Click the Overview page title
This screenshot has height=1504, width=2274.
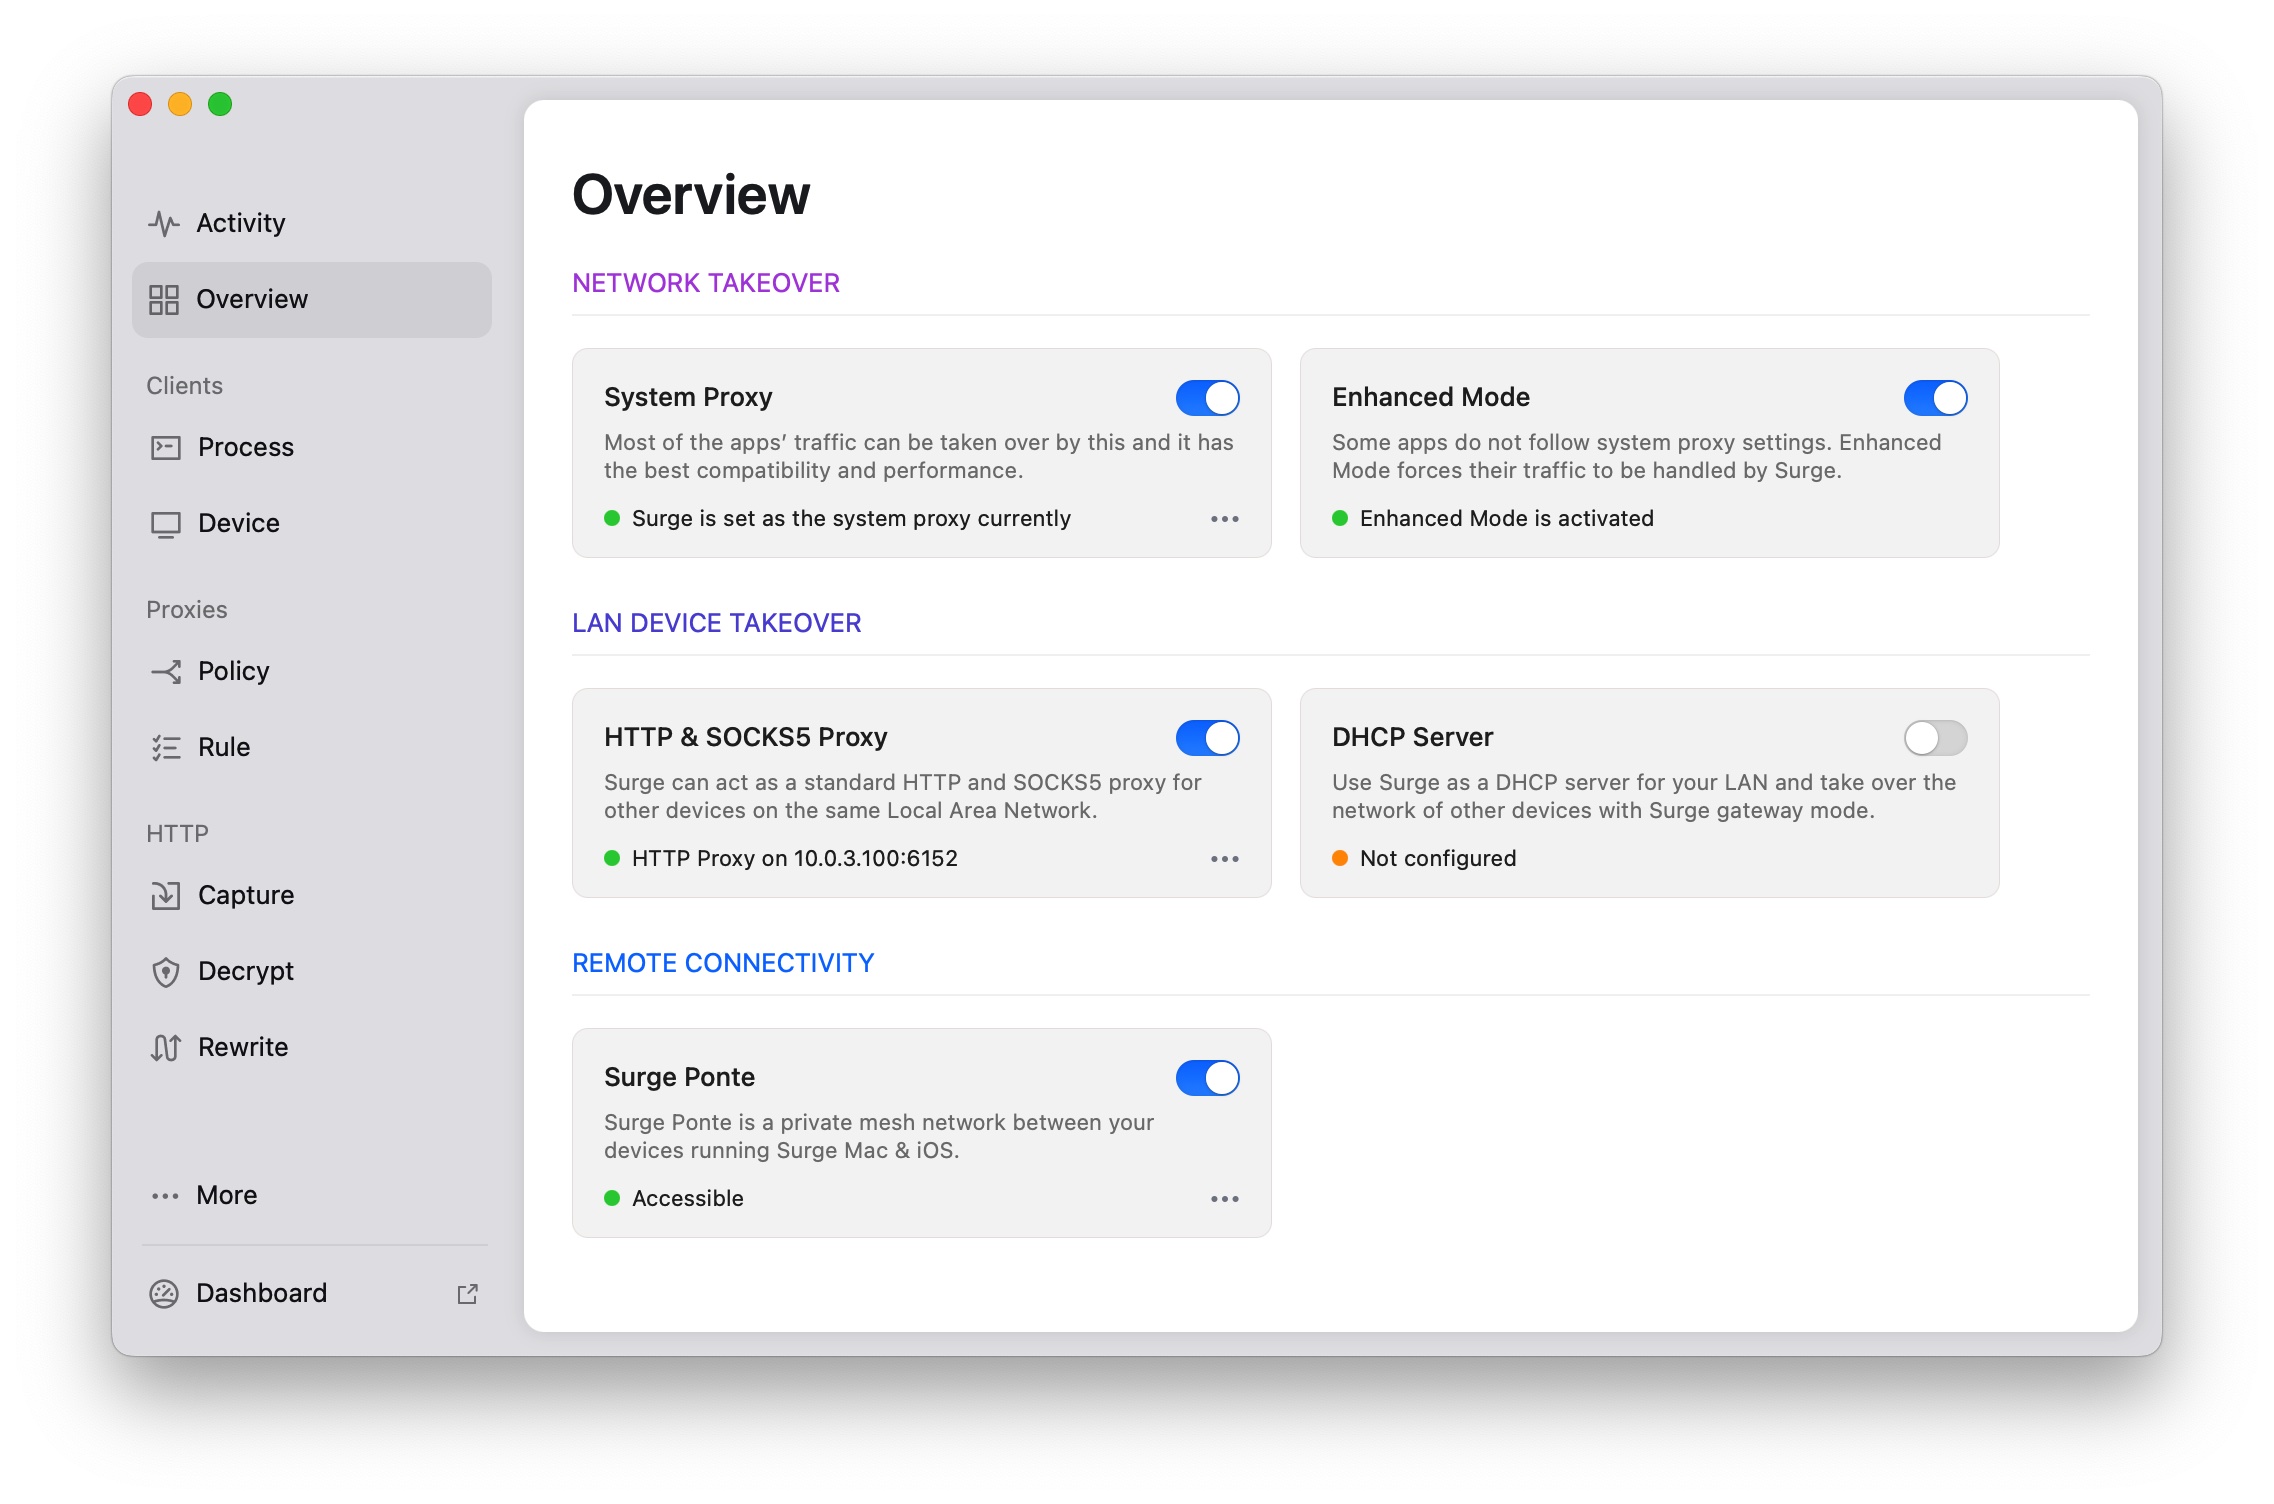691,194
